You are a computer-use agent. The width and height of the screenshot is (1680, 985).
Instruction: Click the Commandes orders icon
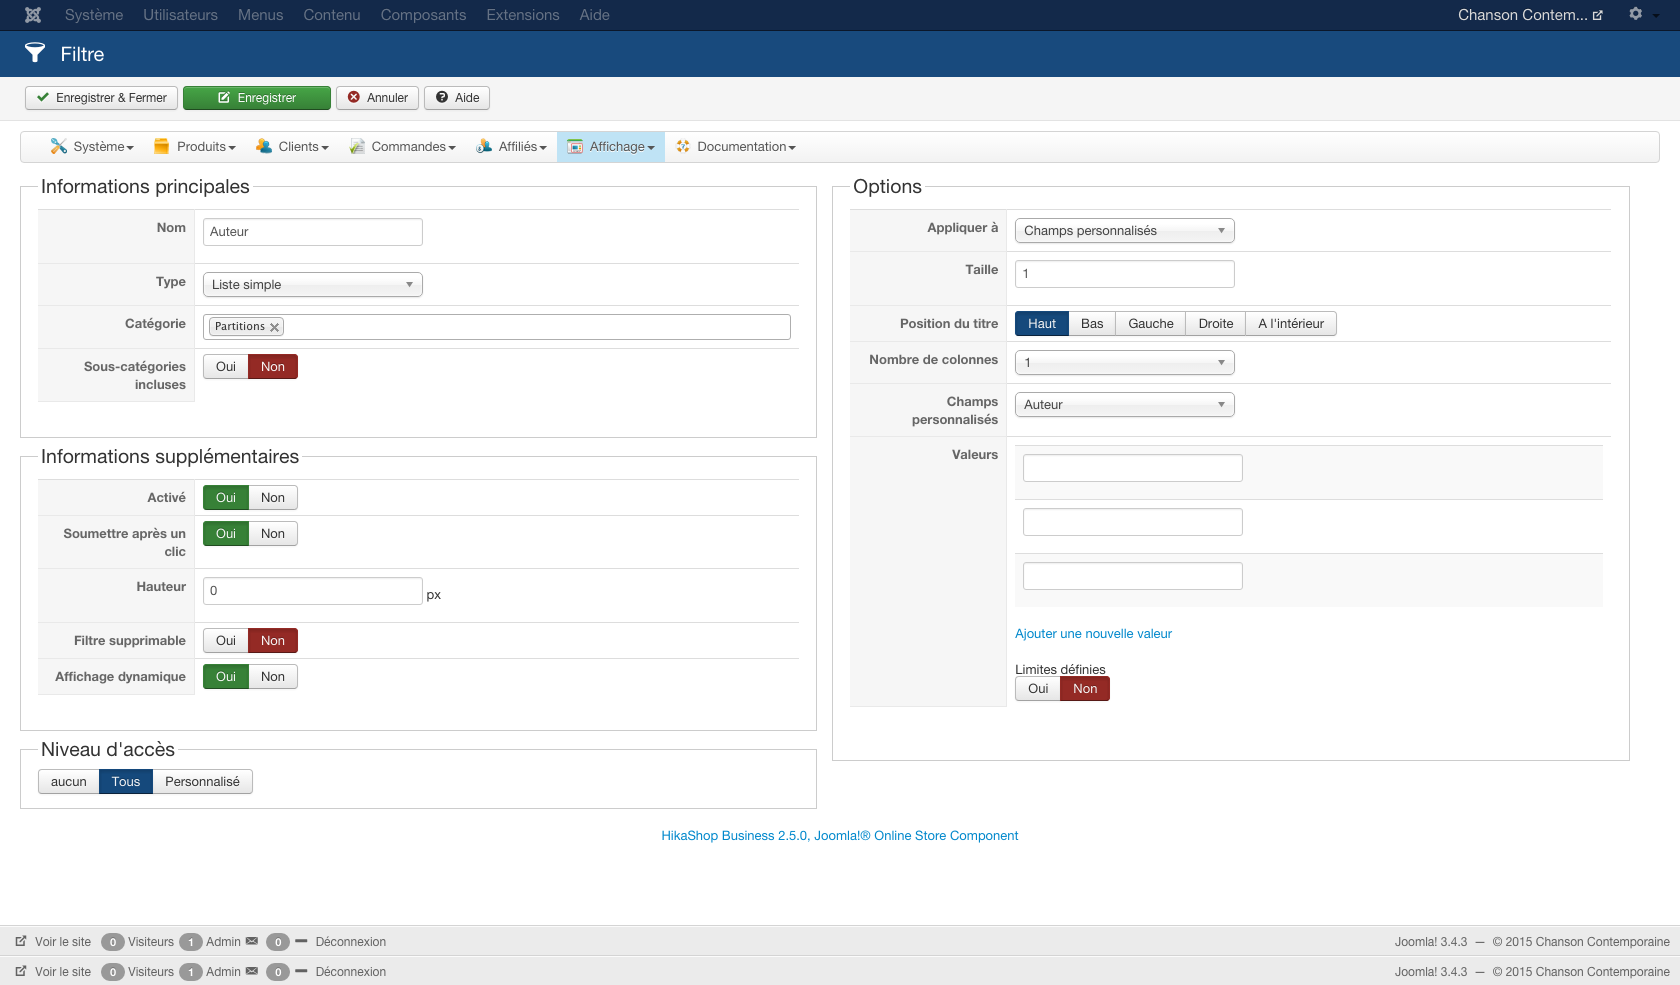(x=357, y=146)
